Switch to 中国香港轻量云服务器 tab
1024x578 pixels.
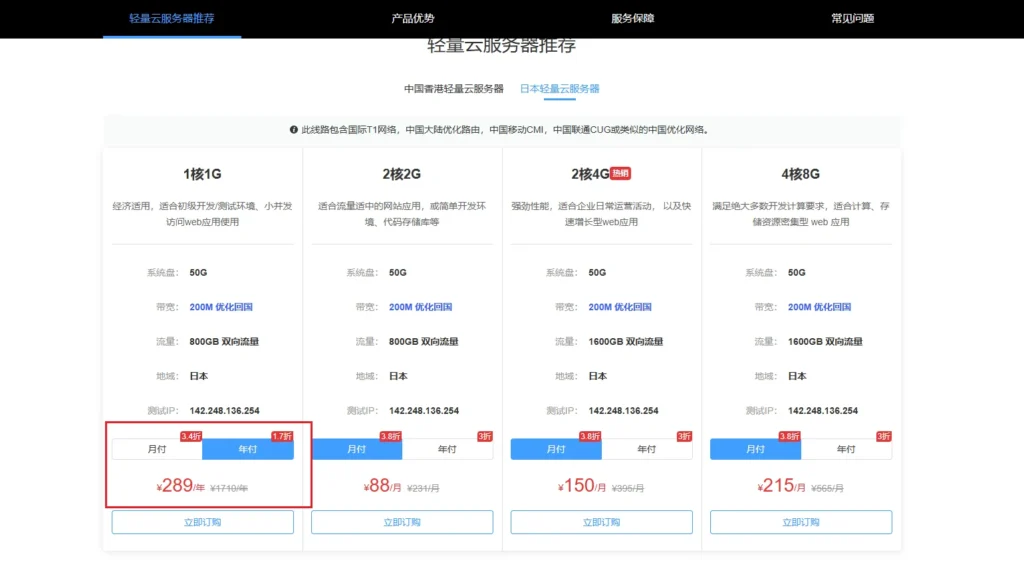(454, 89)
